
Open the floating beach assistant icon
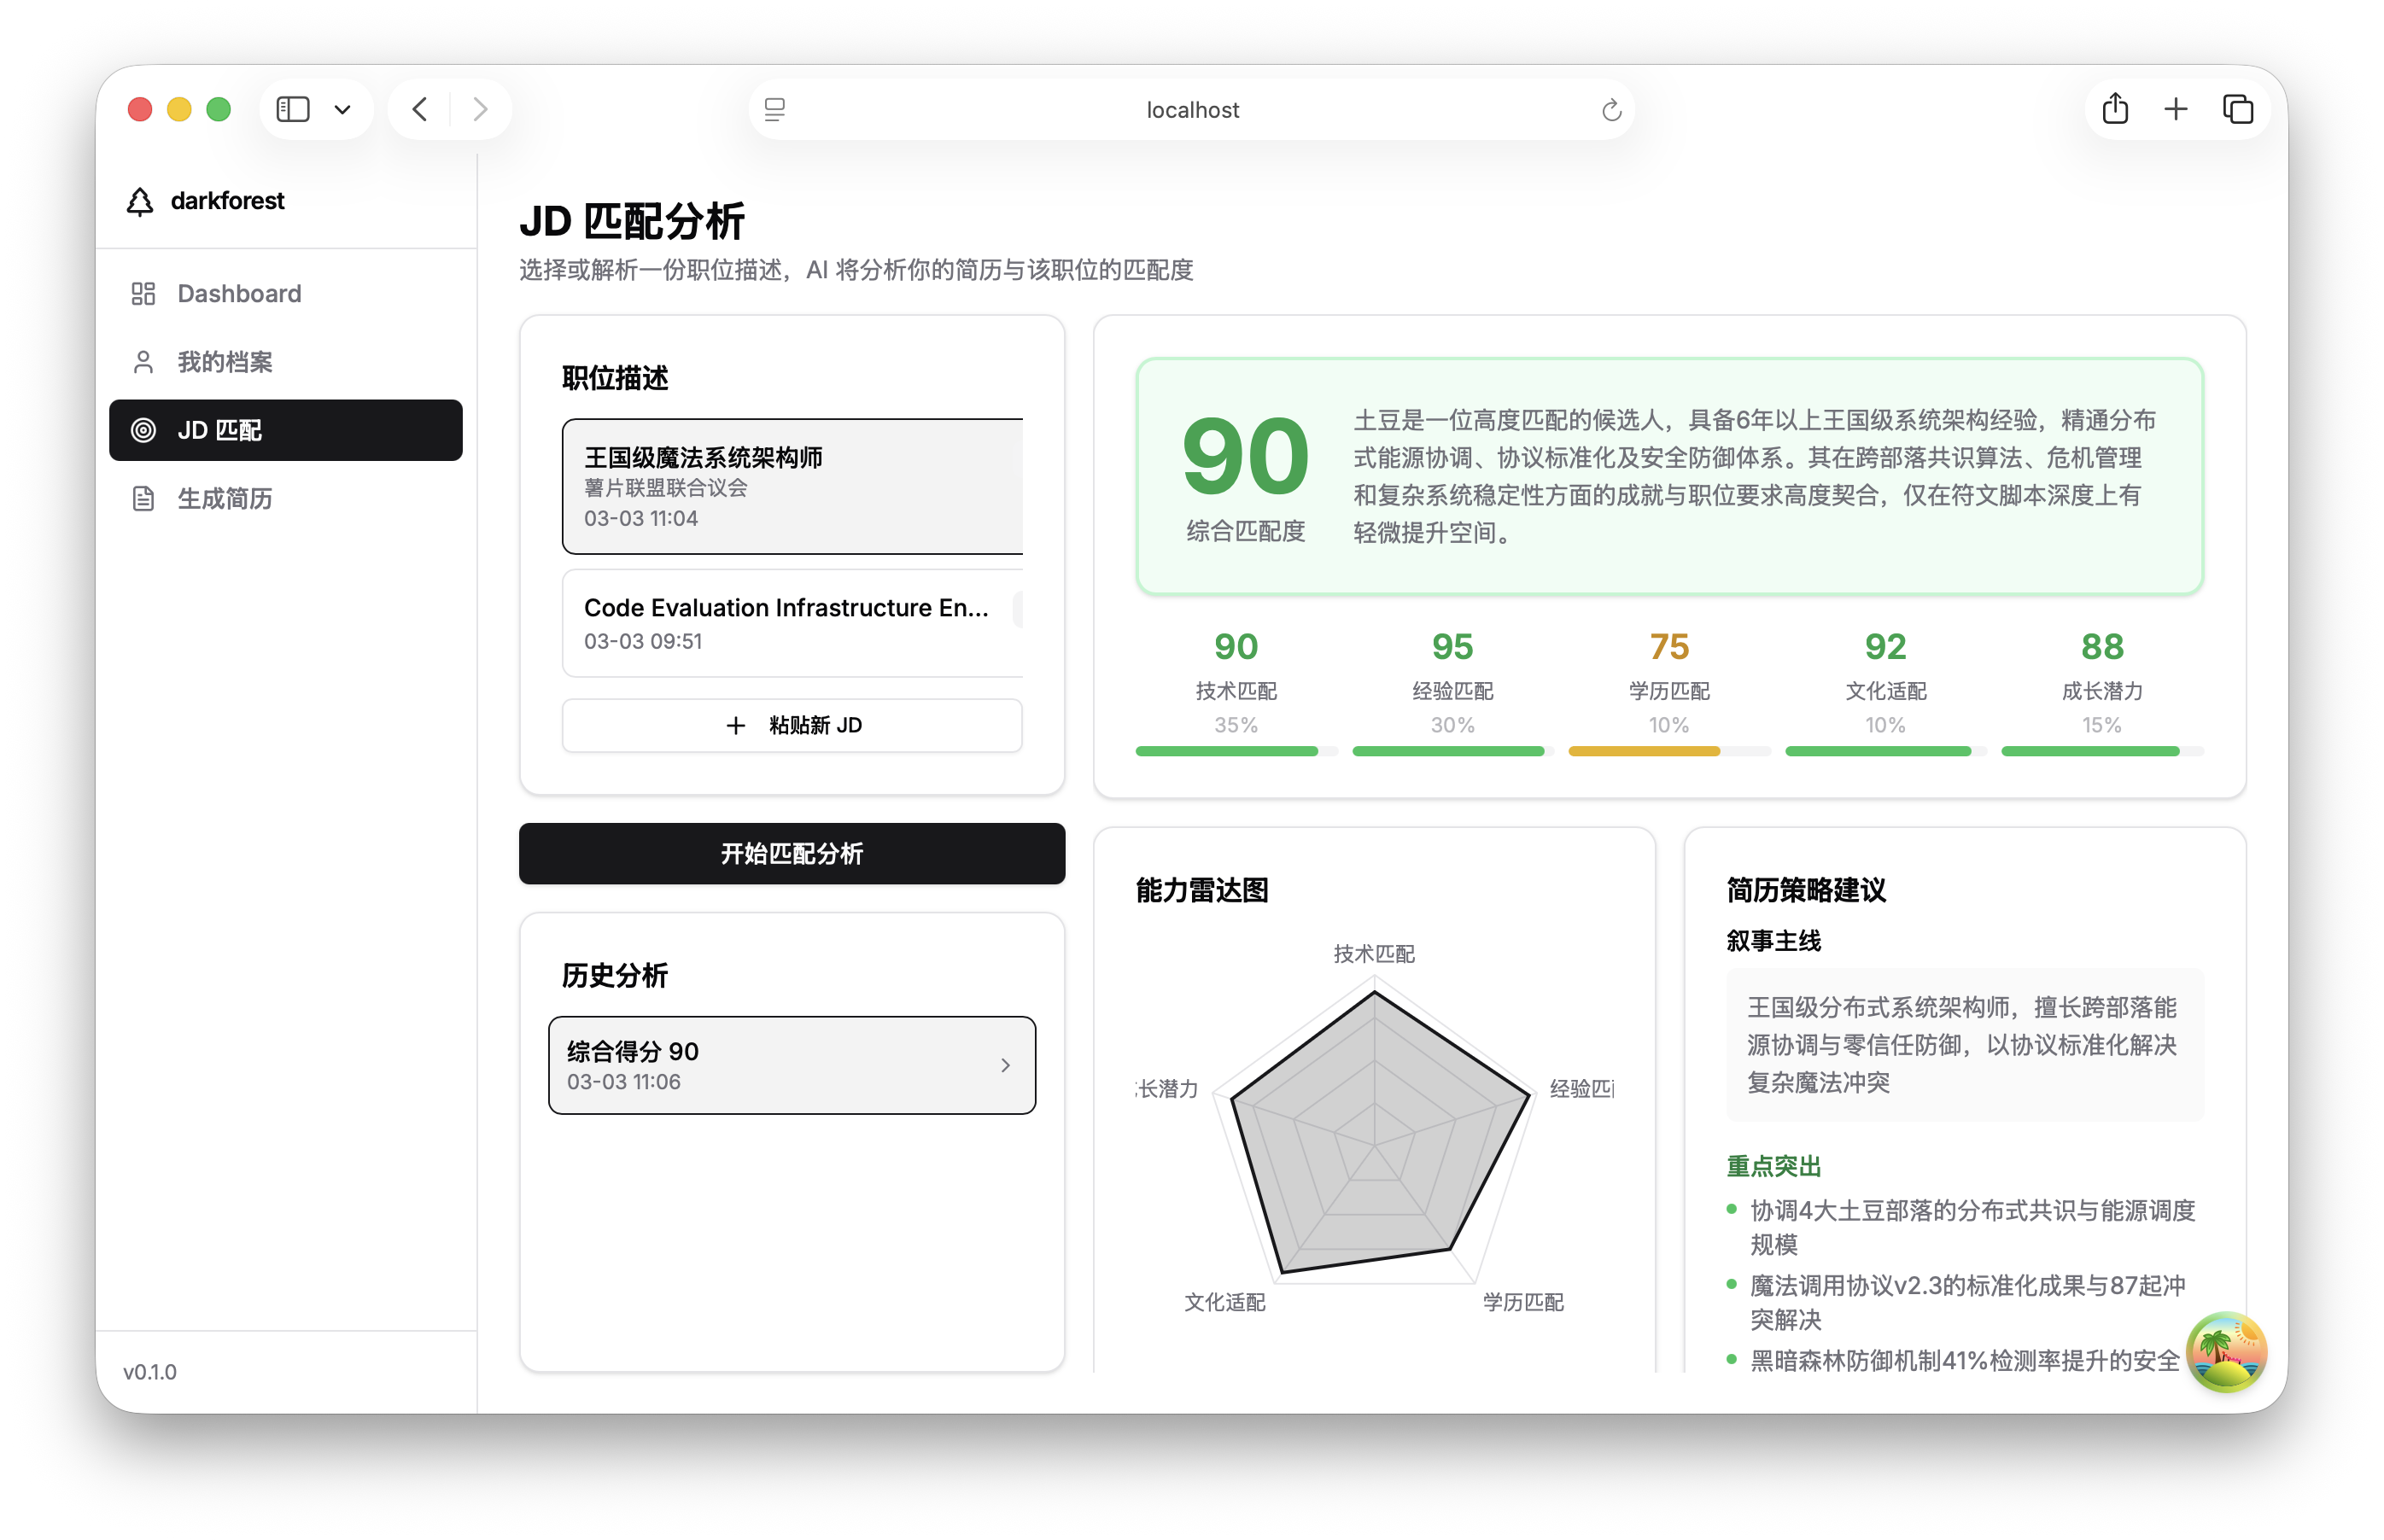pyautogui.click(x=2227, y=1352)
